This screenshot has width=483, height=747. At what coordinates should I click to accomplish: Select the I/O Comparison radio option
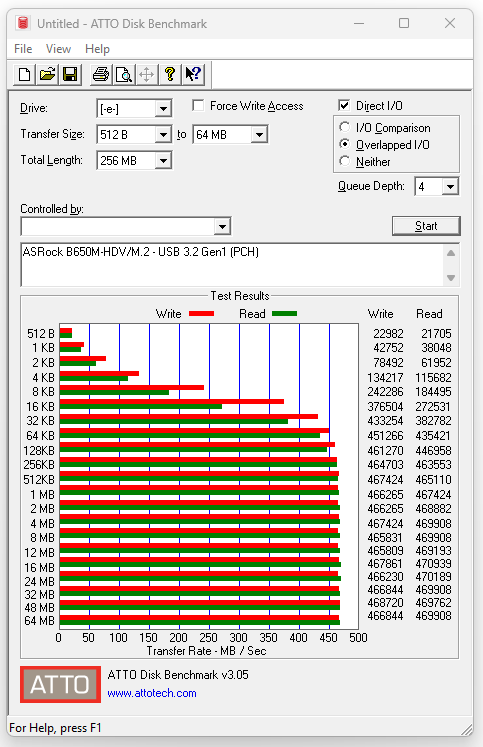click(x=344, y=127)
